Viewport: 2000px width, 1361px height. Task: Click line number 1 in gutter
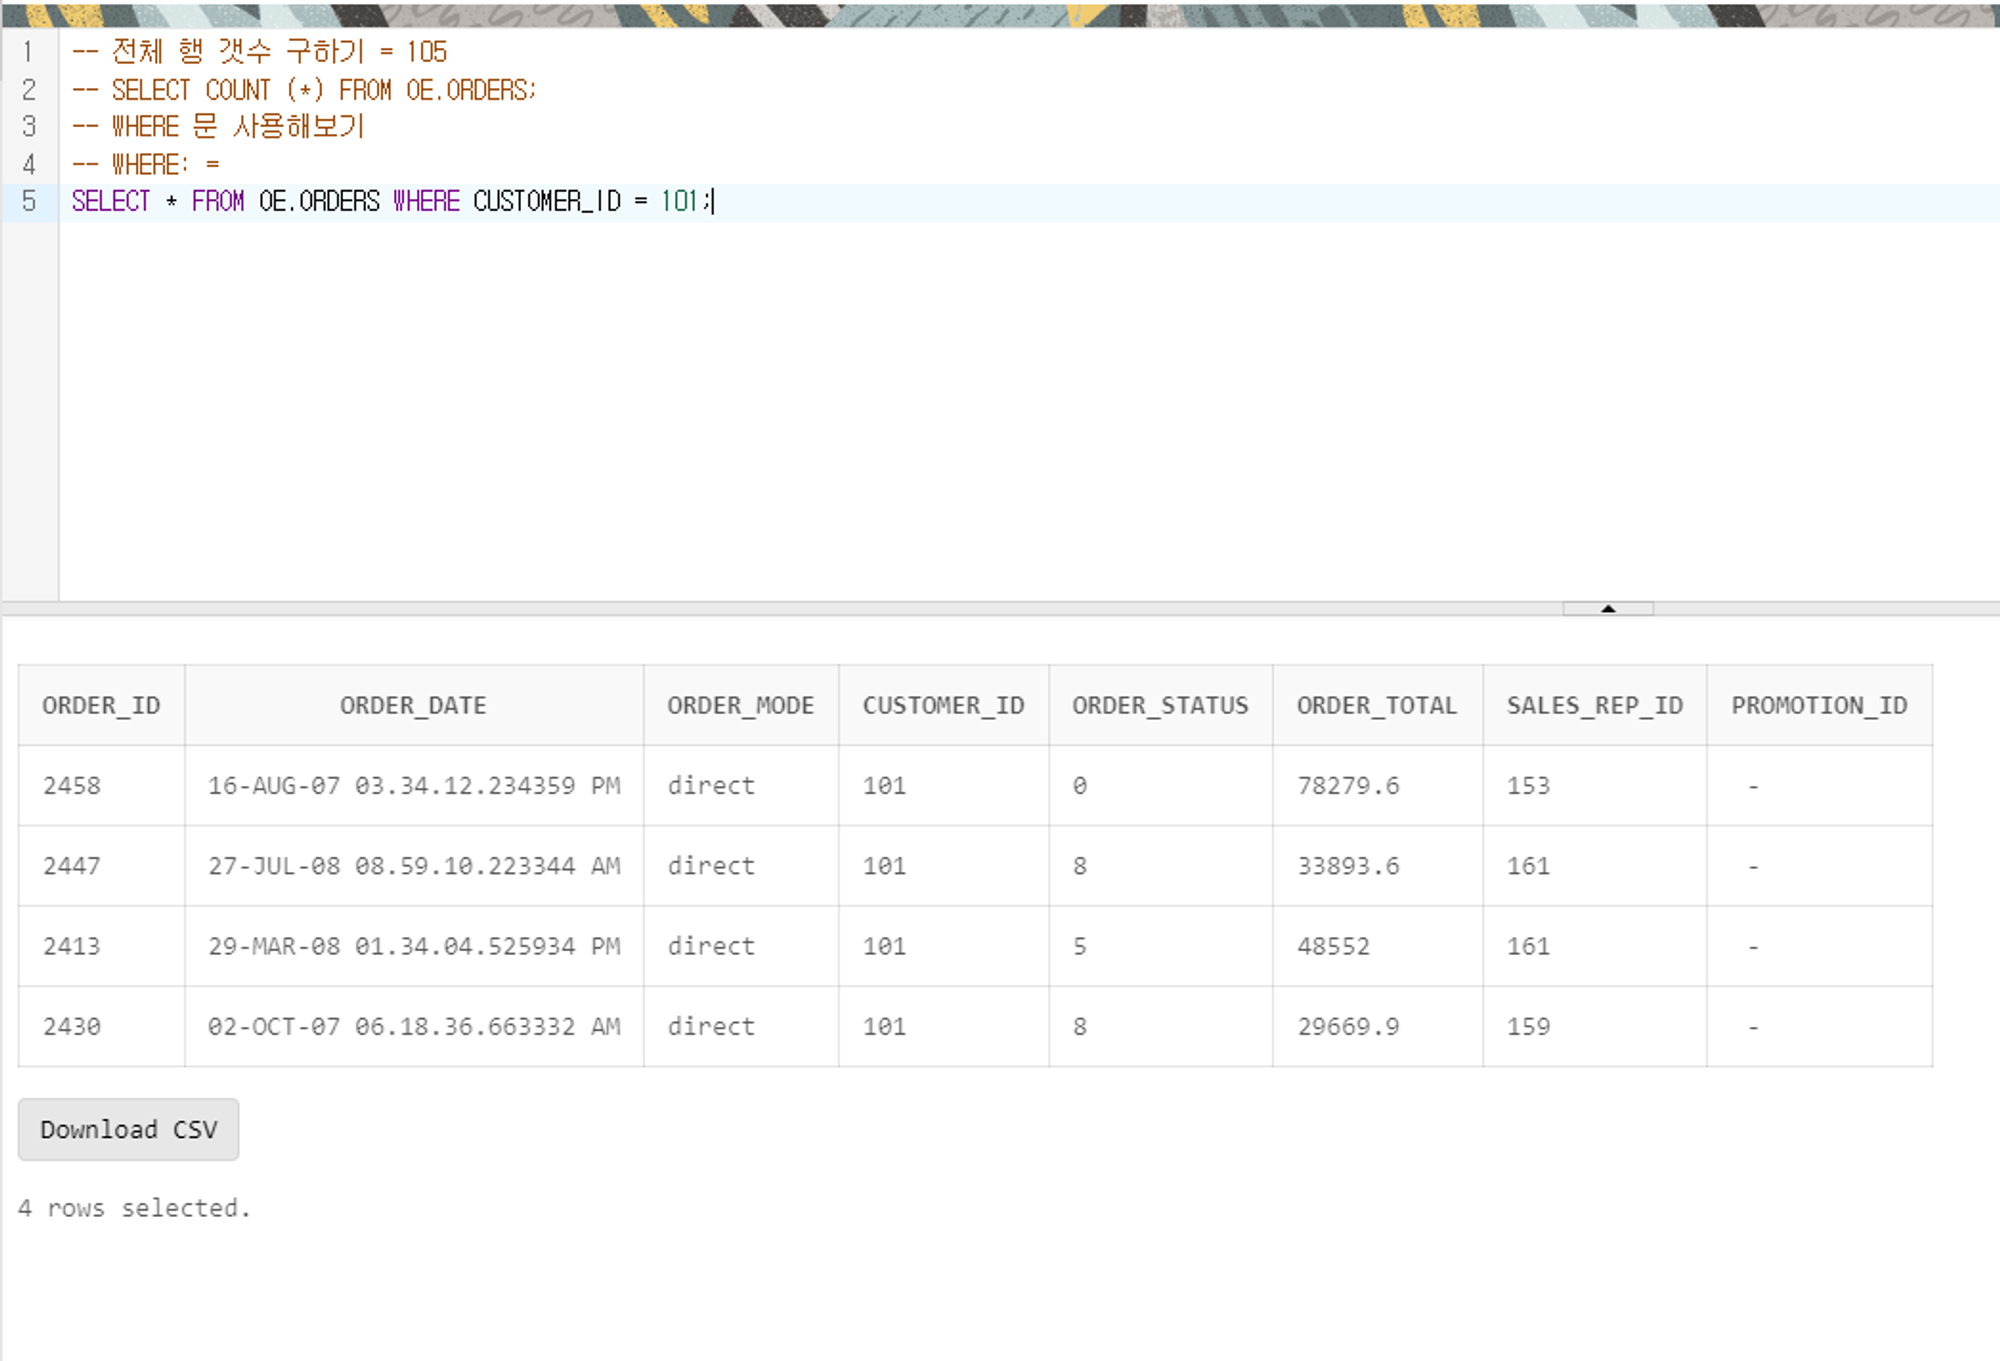29,52
